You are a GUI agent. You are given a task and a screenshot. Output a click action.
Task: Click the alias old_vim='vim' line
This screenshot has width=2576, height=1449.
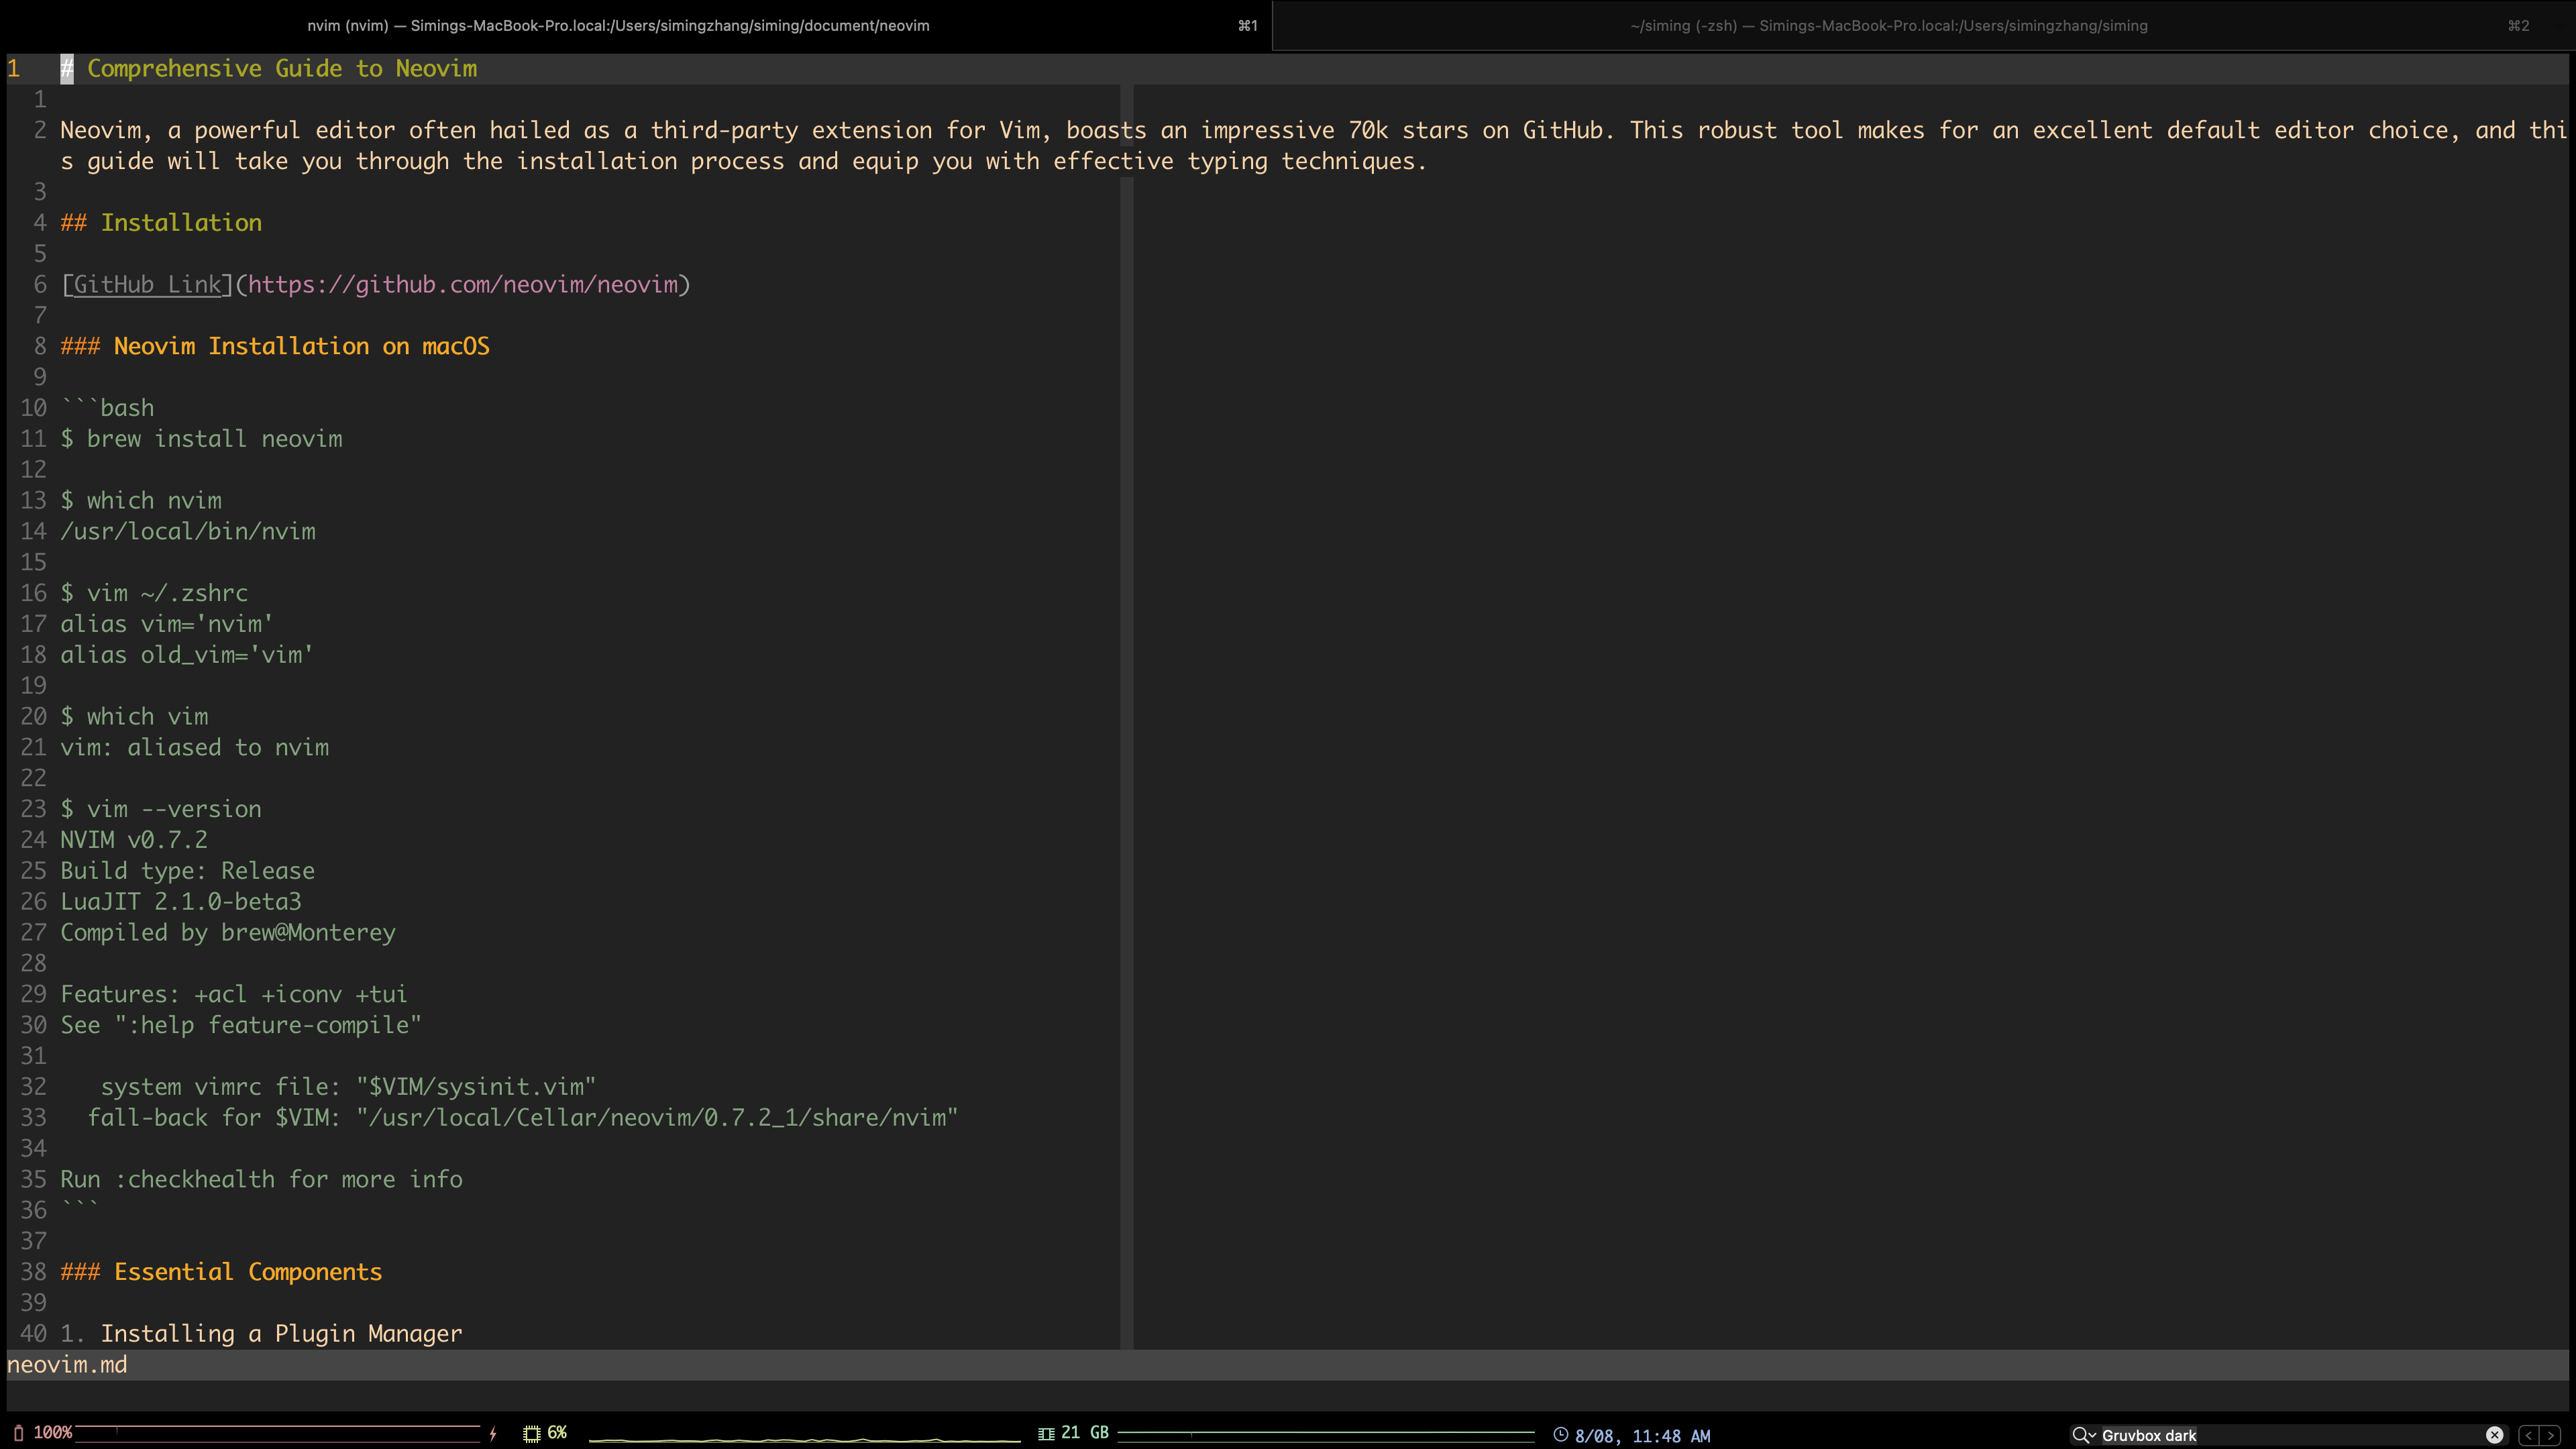[x=187, y=655]
